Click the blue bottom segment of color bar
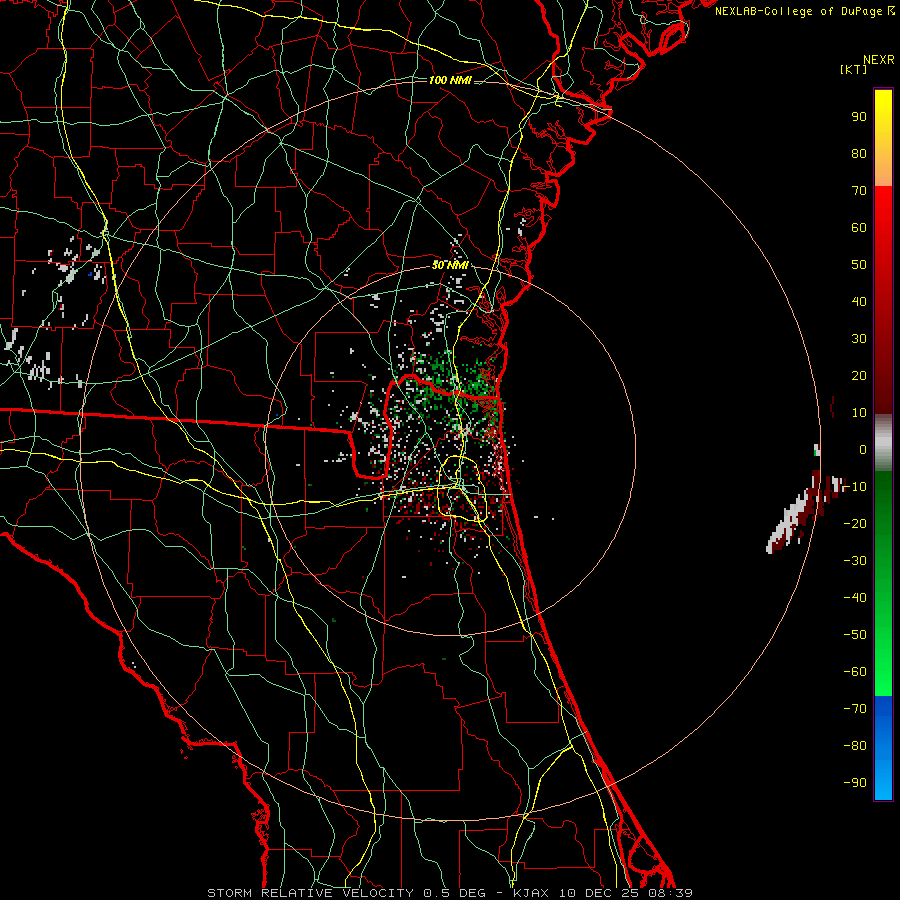The height and width of the screenshot is (900, 900). point(883,748)
